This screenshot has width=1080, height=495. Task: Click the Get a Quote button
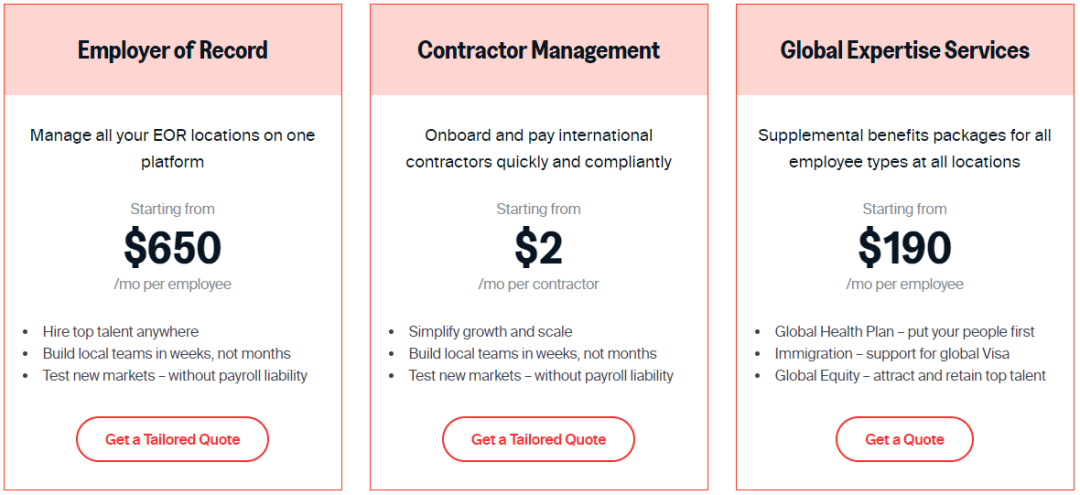(904, 439)
